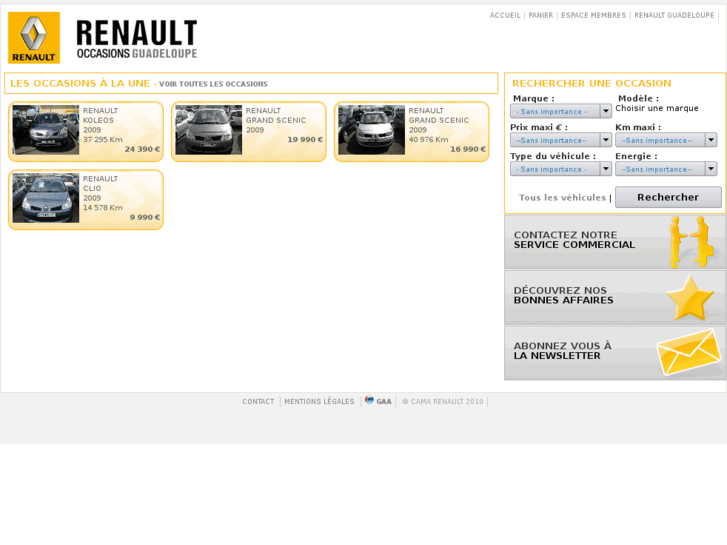Open ESPACE MEMBRES in top menu
Viewport: 727px width, 545px height.
[593, 15]
